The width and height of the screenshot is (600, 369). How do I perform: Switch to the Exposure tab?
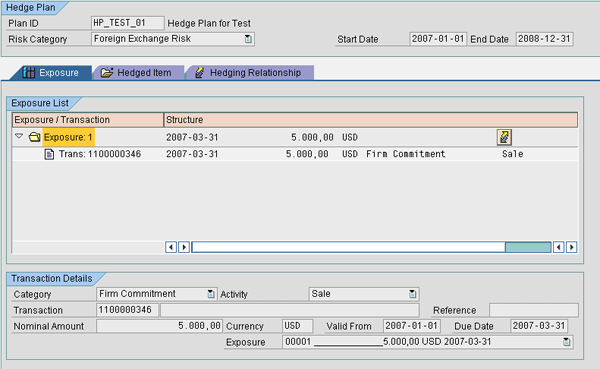(x=51, y=73)
